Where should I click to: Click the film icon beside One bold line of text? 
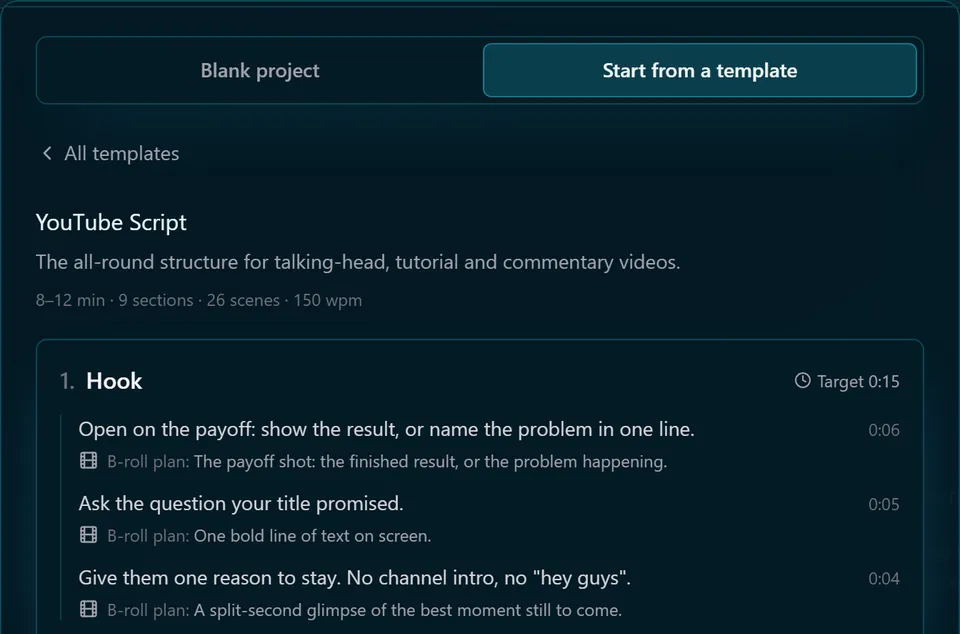click(x=89, y=535)
